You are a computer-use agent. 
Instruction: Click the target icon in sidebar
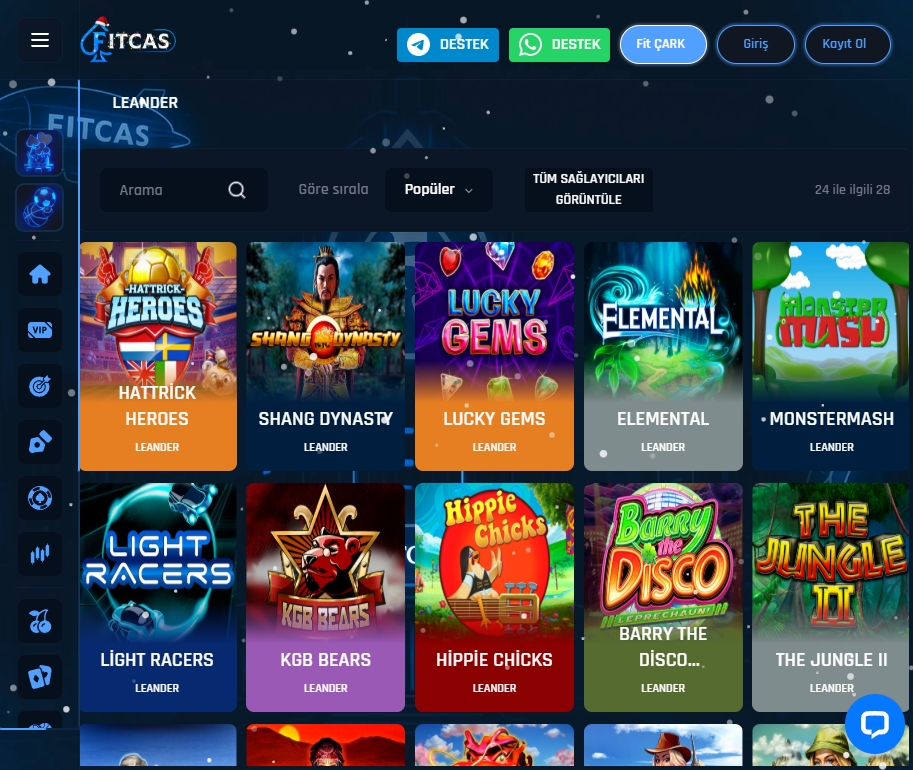(x=40, y=386)
